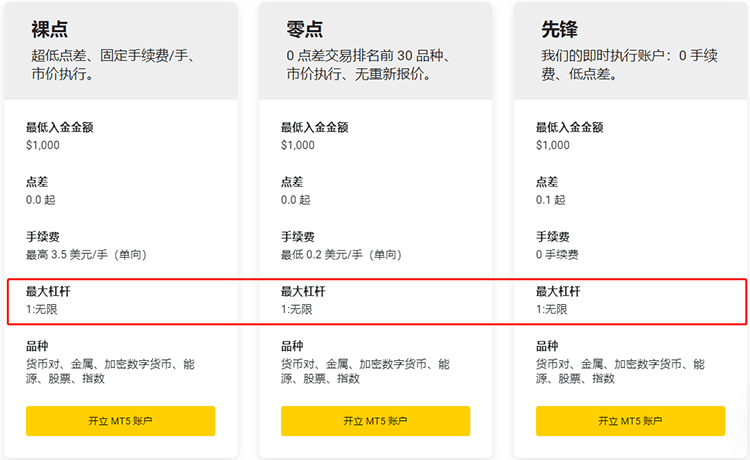Click 0 手续费 text in 先锋 card
This screenshot has width=750, height=460.
(x=557, y=254)
